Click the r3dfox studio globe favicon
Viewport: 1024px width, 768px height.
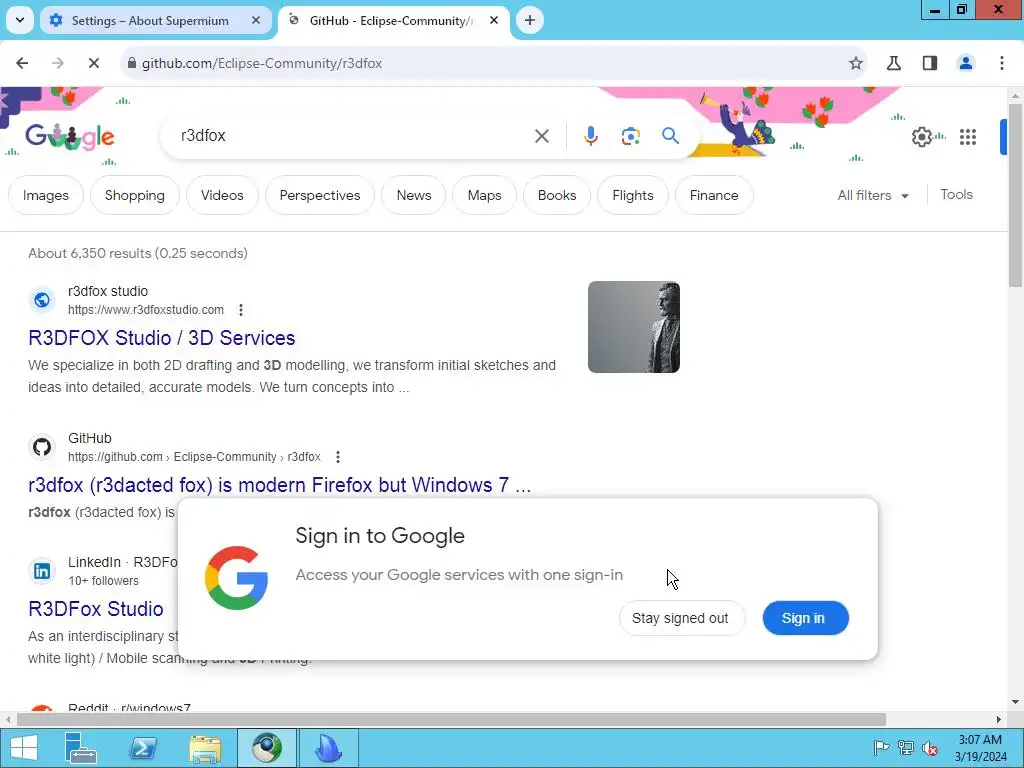point(42,300)
